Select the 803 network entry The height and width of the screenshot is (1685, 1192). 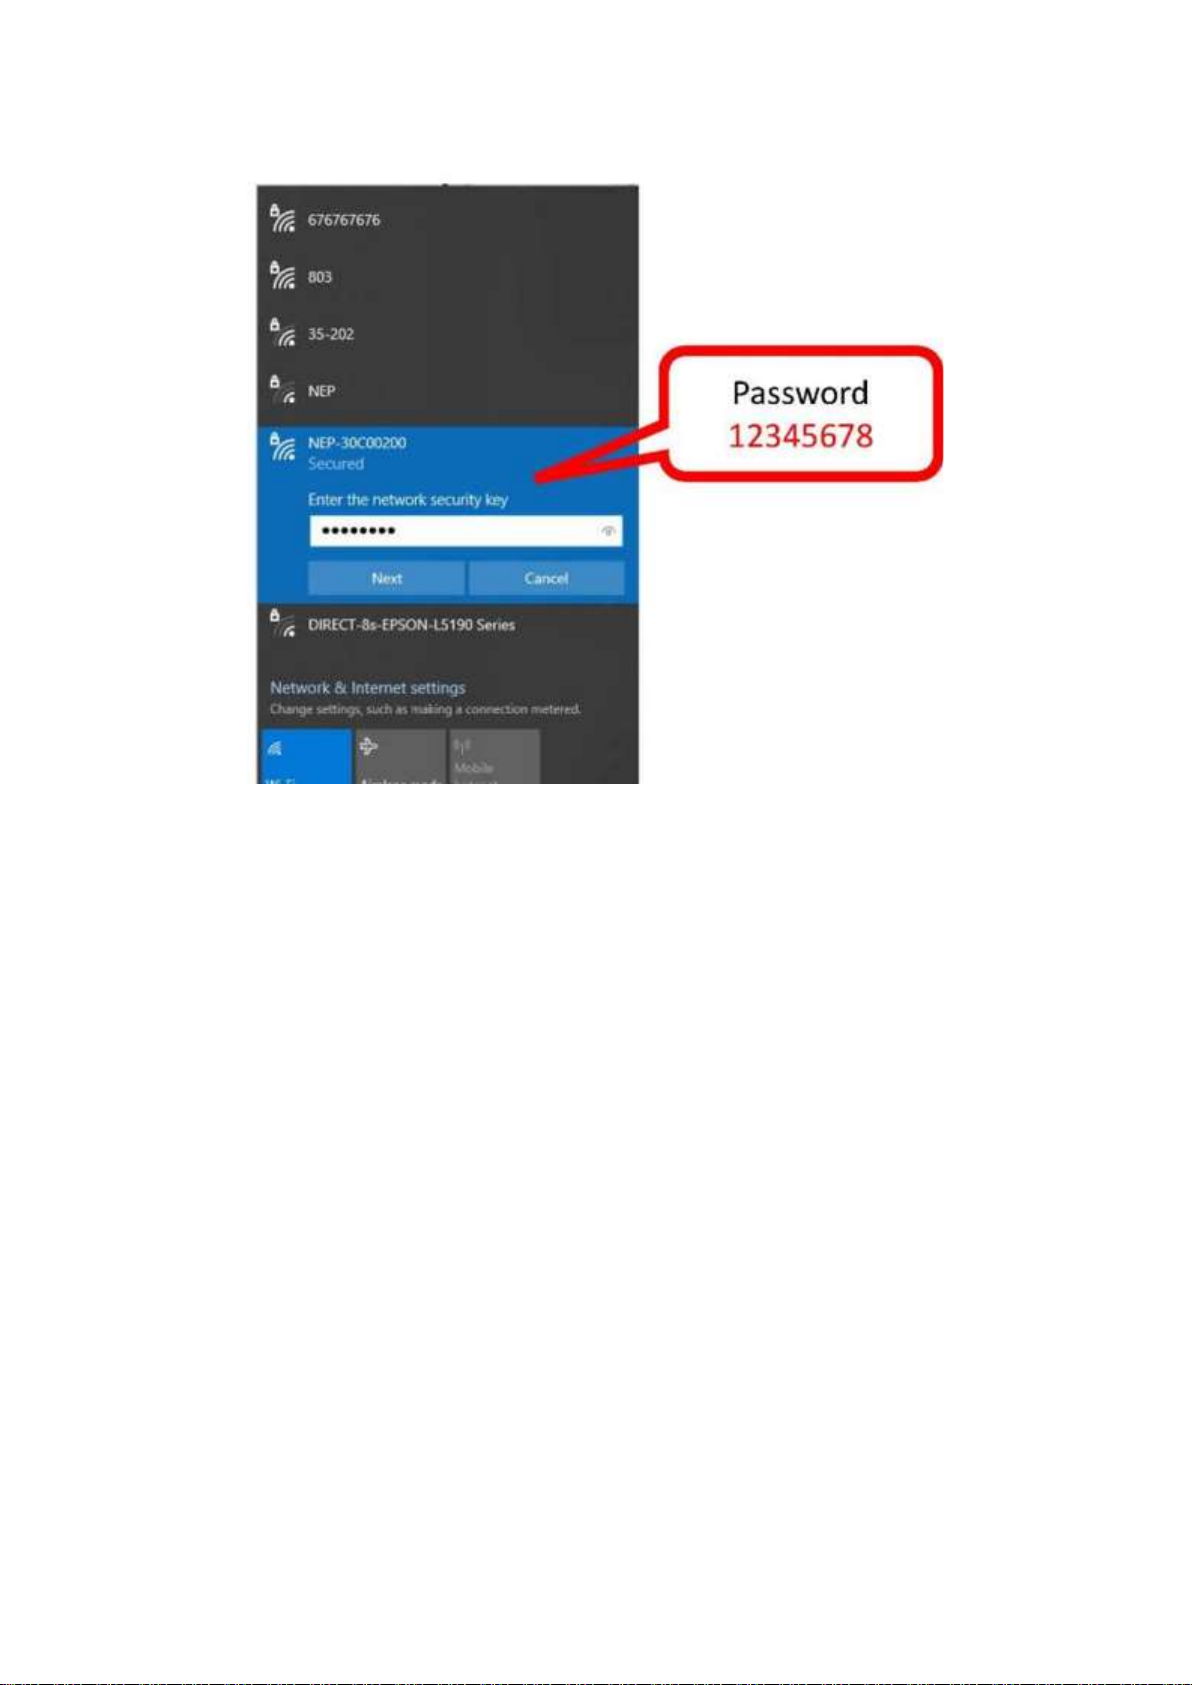click(447, 277)
